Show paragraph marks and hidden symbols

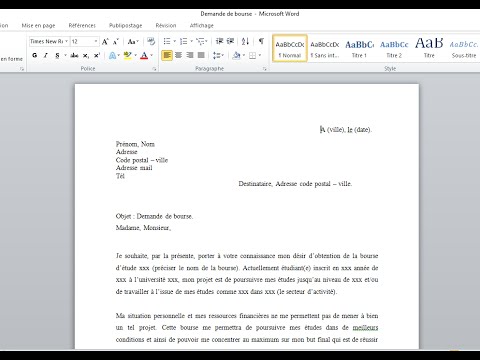[261, 41]
